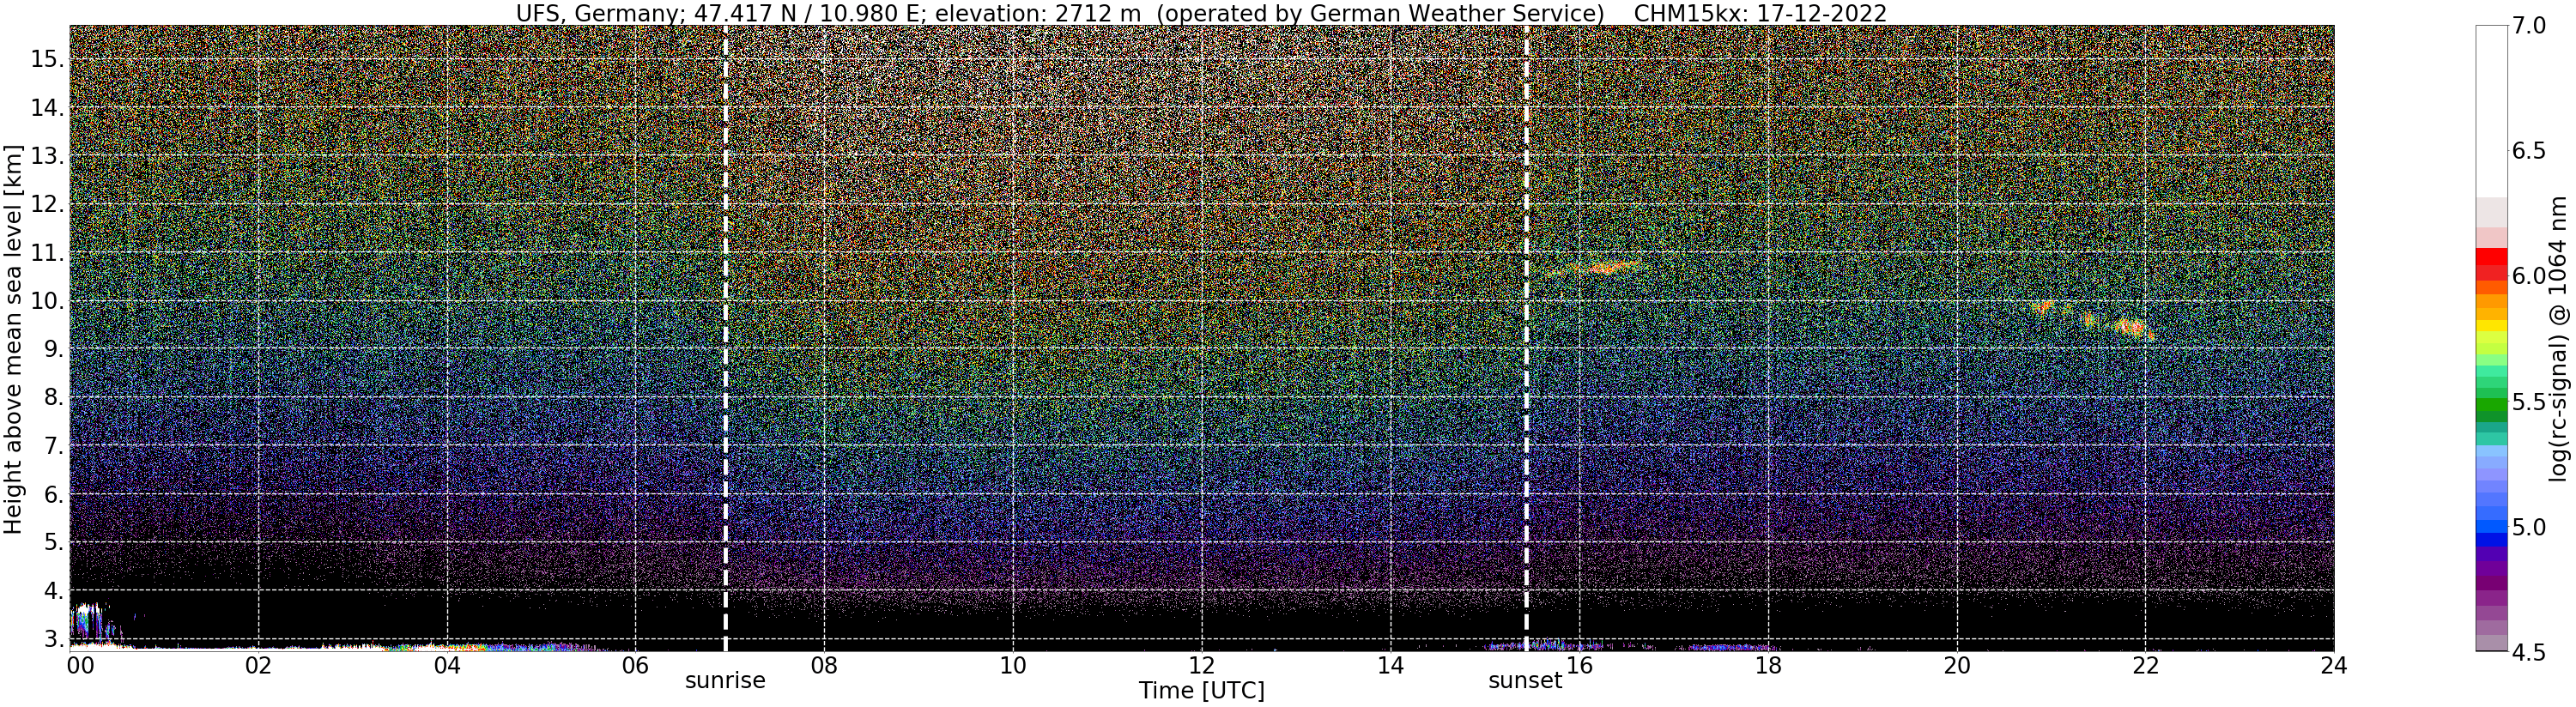The width and height of the screenshot is (2576, 707).
Task: Click the height tick label '9.'
Action: pos(54,350)
